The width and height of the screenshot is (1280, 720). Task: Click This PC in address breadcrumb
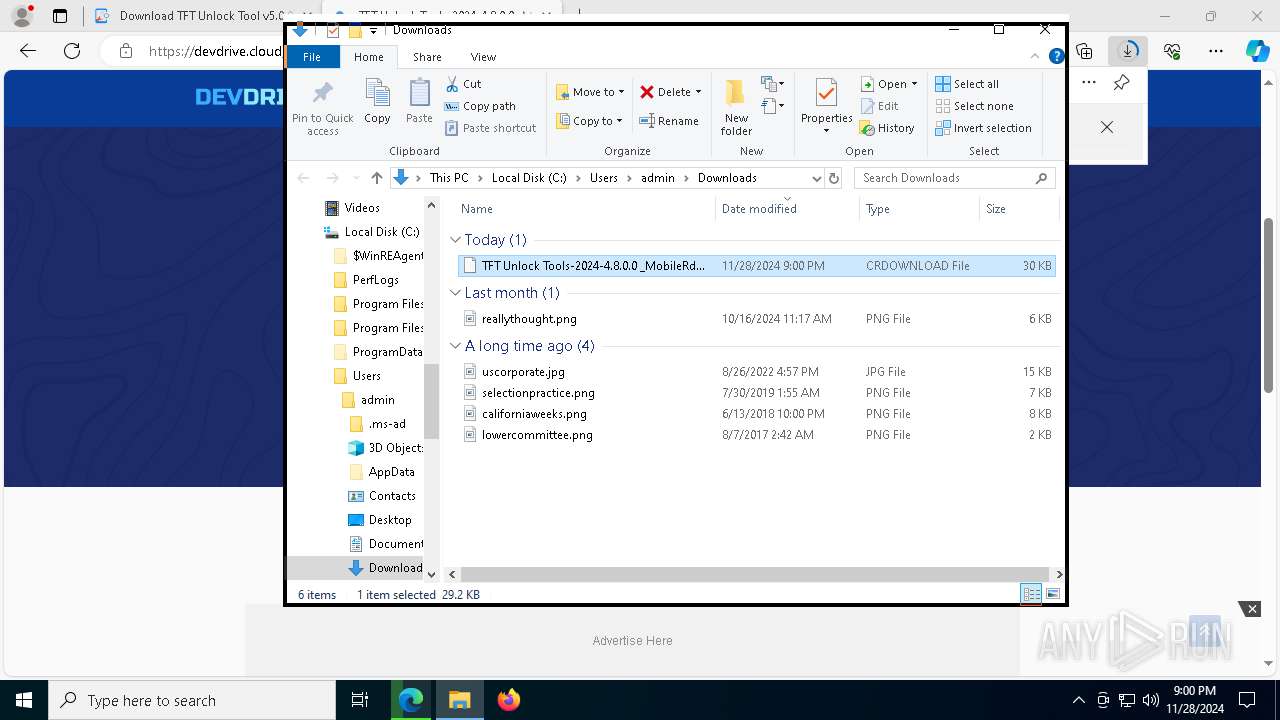coord(448,178)
